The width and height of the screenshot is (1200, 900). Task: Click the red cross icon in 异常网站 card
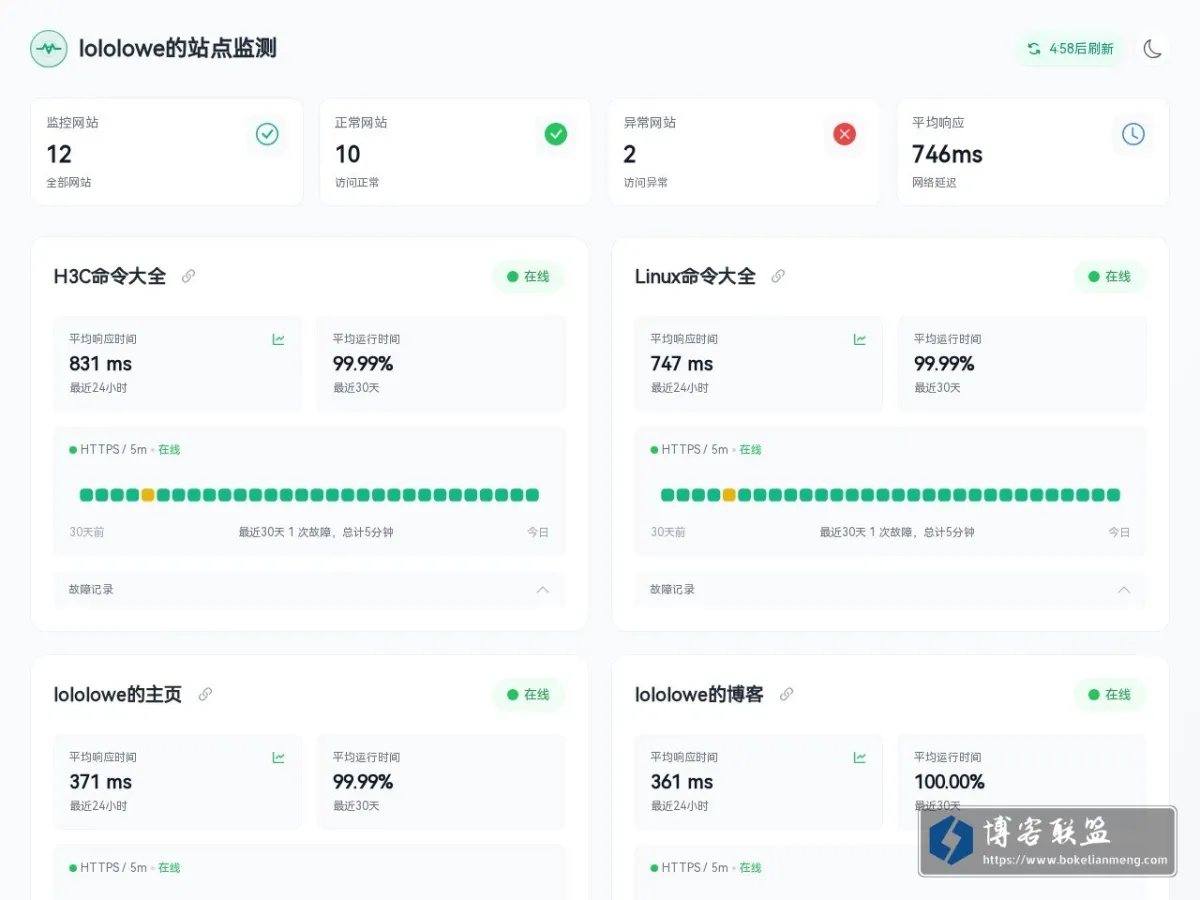pos(845,134)
